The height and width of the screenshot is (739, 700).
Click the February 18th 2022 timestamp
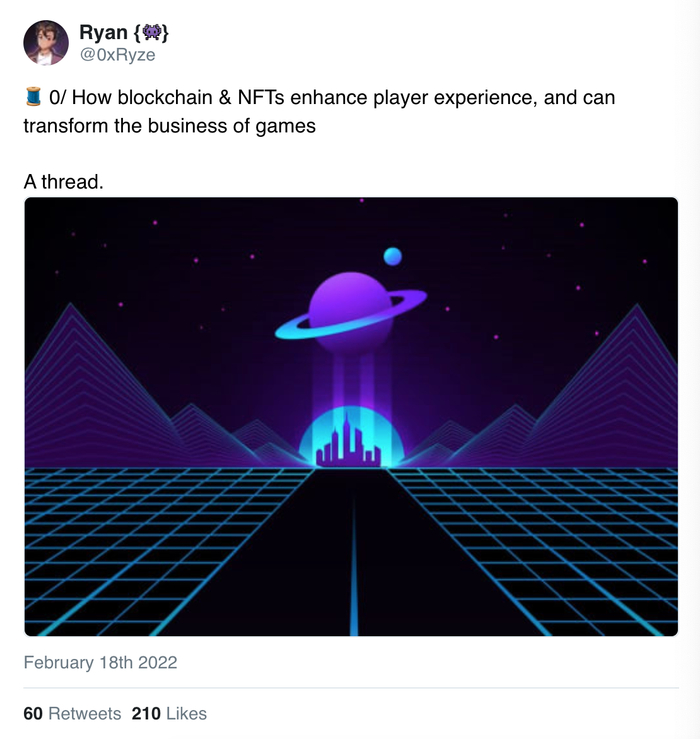click(x=100, y=662)
